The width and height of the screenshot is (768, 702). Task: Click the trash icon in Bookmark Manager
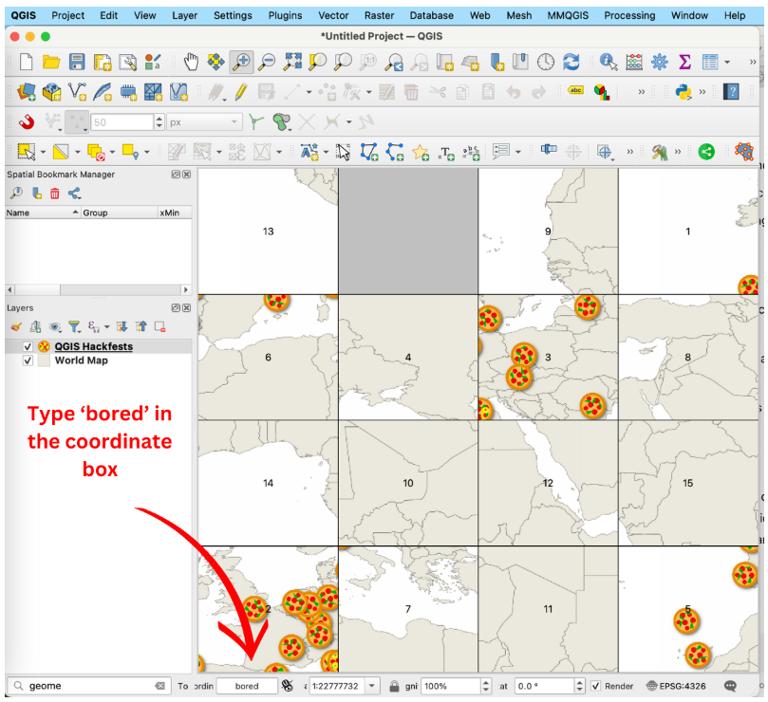[55, 194]
